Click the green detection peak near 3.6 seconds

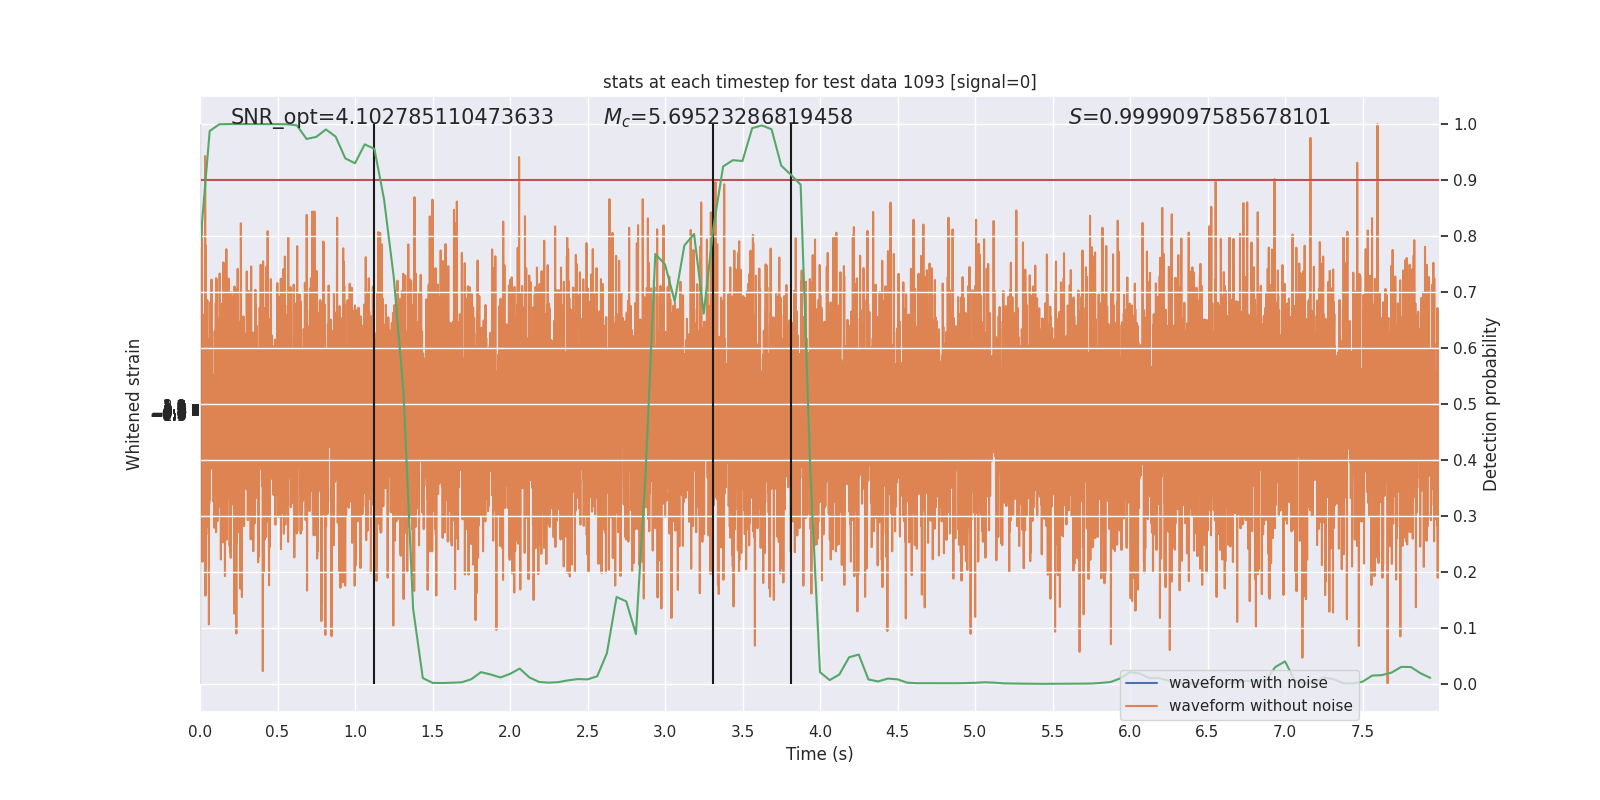click(762, 126)
